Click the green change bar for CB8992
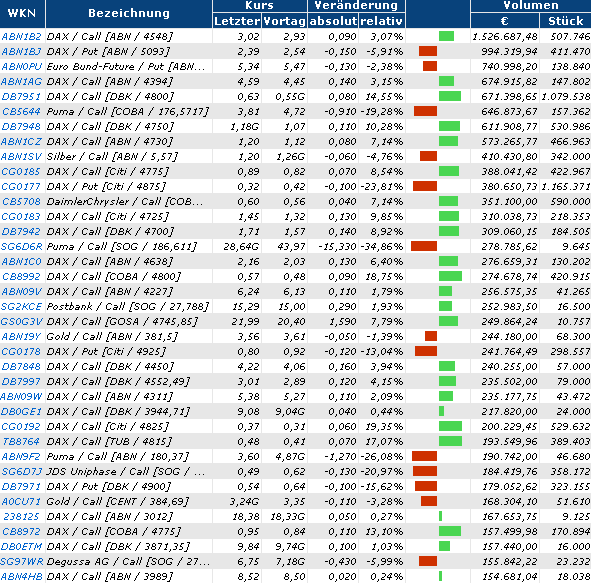The height and width of the screenshot is (583, 591). coord(450,277)
